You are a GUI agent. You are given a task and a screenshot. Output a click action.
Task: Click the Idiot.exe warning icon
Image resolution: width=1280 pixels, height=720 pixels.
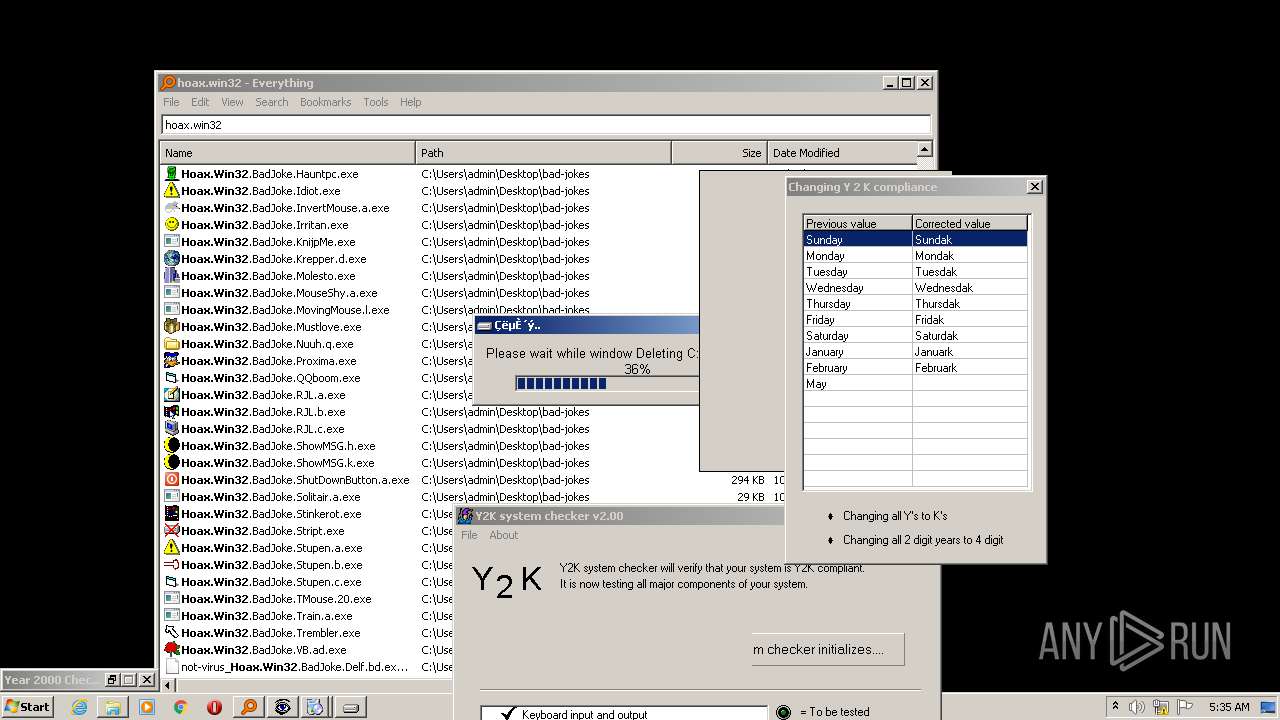click(x=172, y=191)
